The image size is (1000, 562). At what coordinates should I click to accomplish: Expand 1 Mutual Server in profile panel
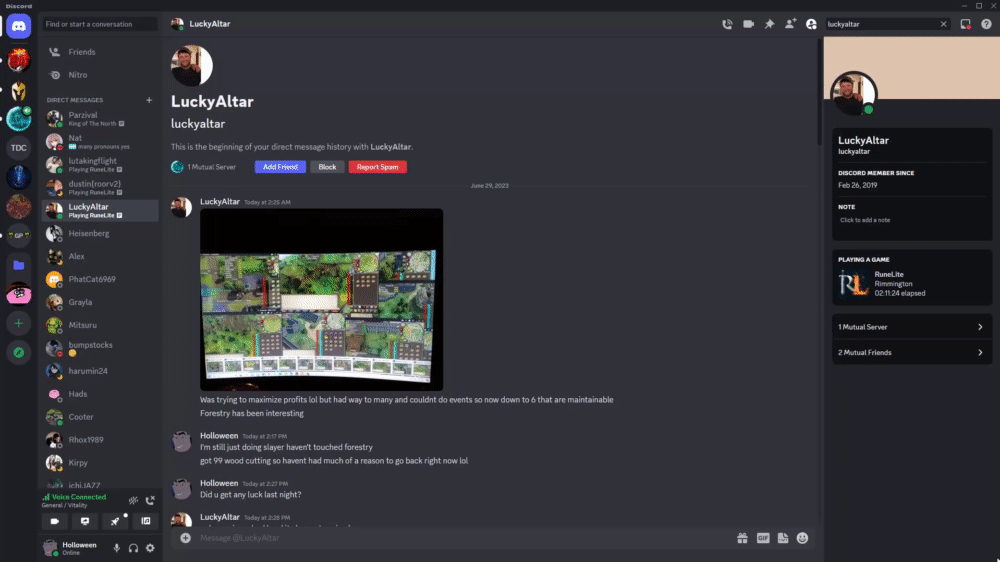click(911, 327)
